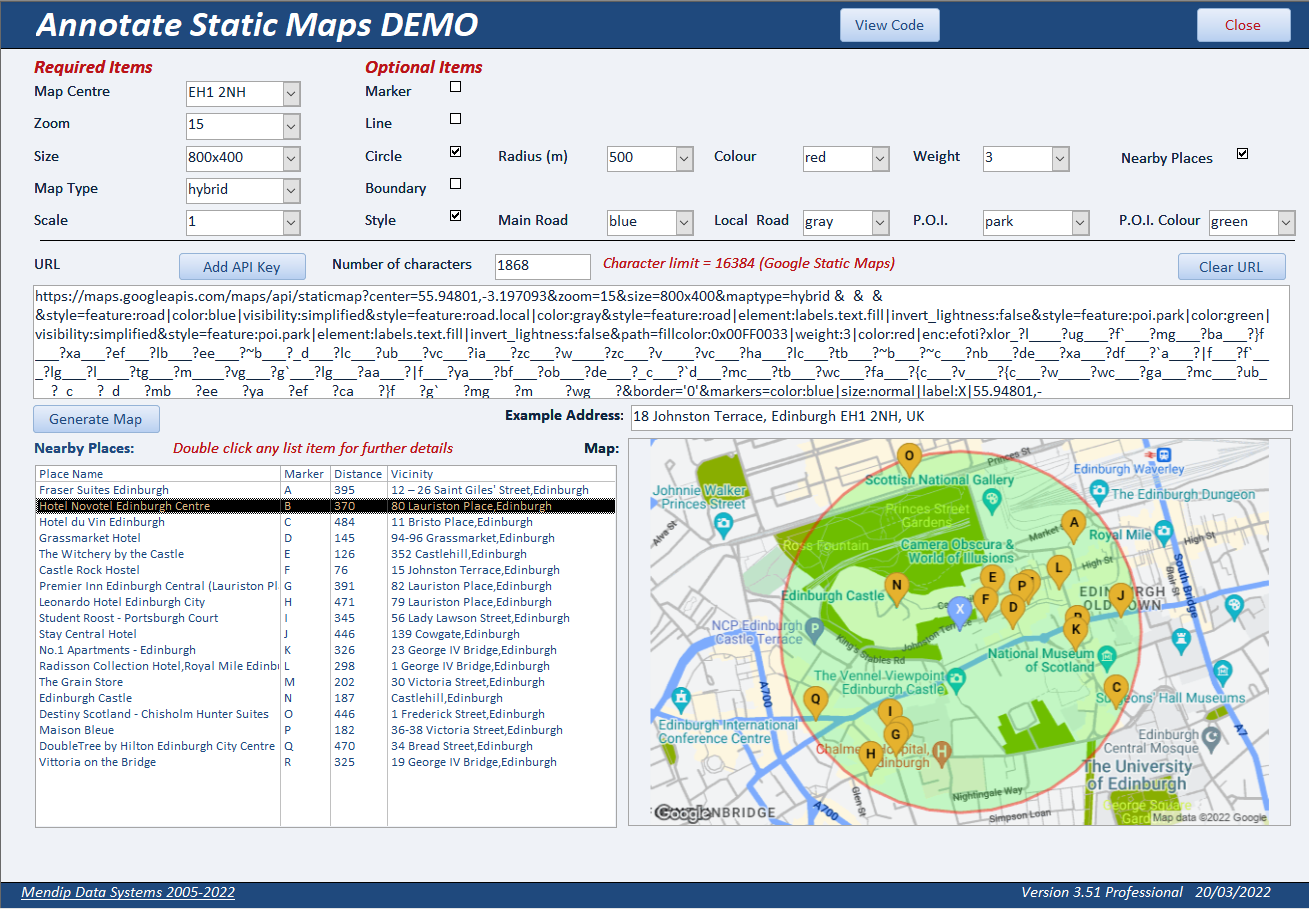Click the View Code button

(x=890, y=25)
